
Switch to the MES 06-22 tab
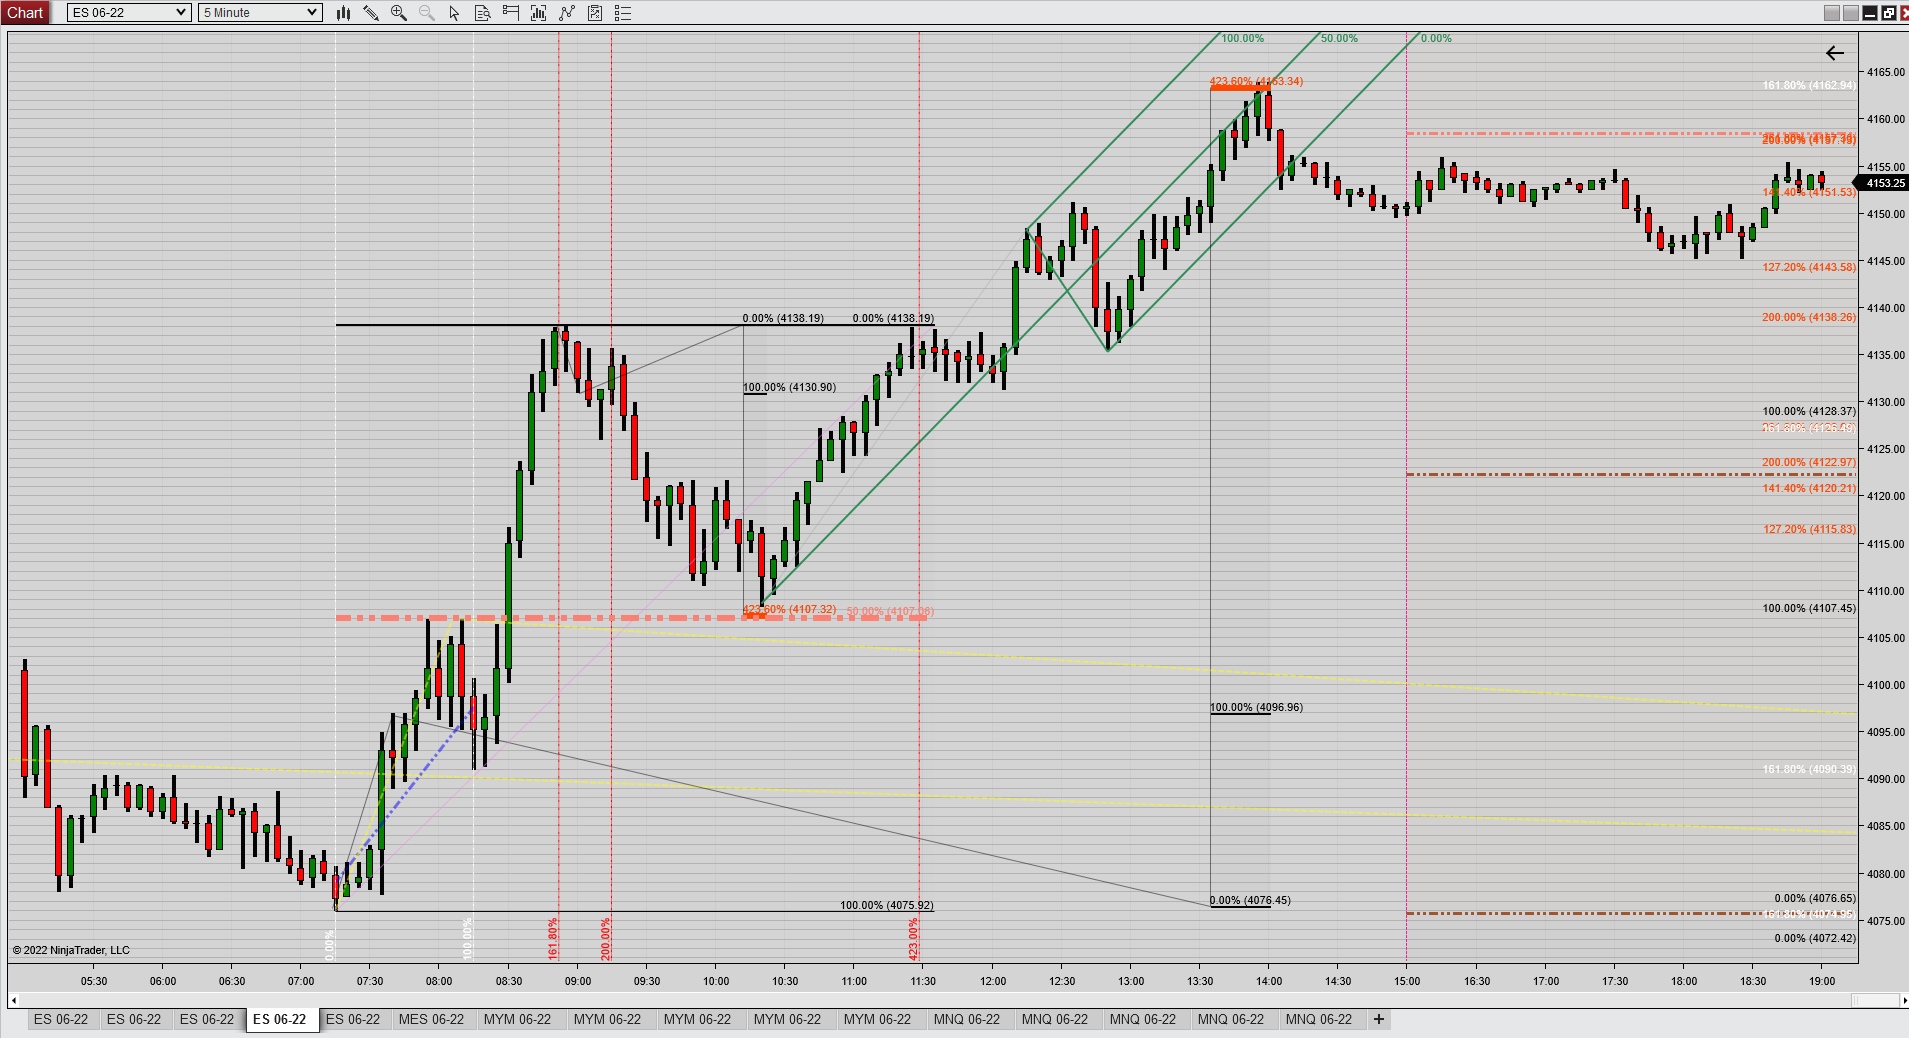[x=431, y=1019]
